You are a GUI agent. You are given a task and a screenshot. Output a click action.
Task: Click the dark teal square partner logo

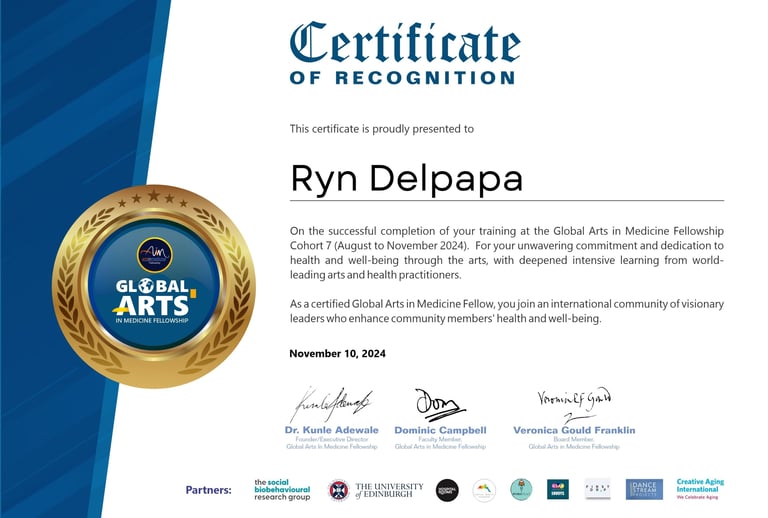[558, 489]
